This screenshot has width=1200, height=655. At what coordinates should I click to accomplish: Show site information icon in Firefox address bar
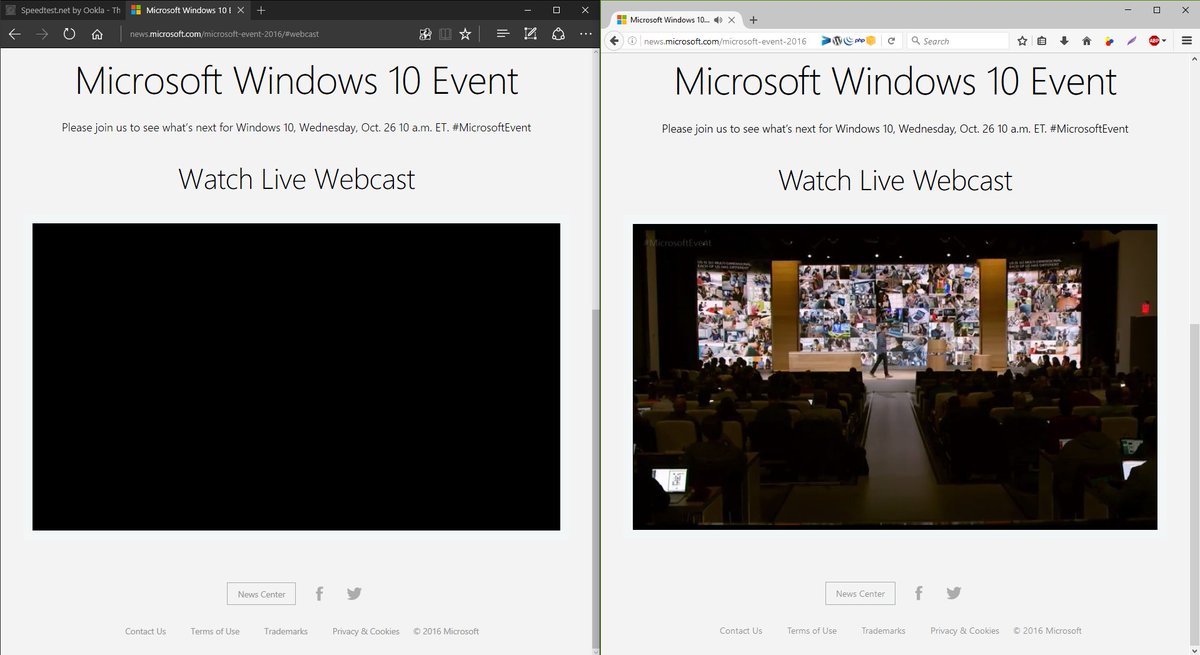633,41
